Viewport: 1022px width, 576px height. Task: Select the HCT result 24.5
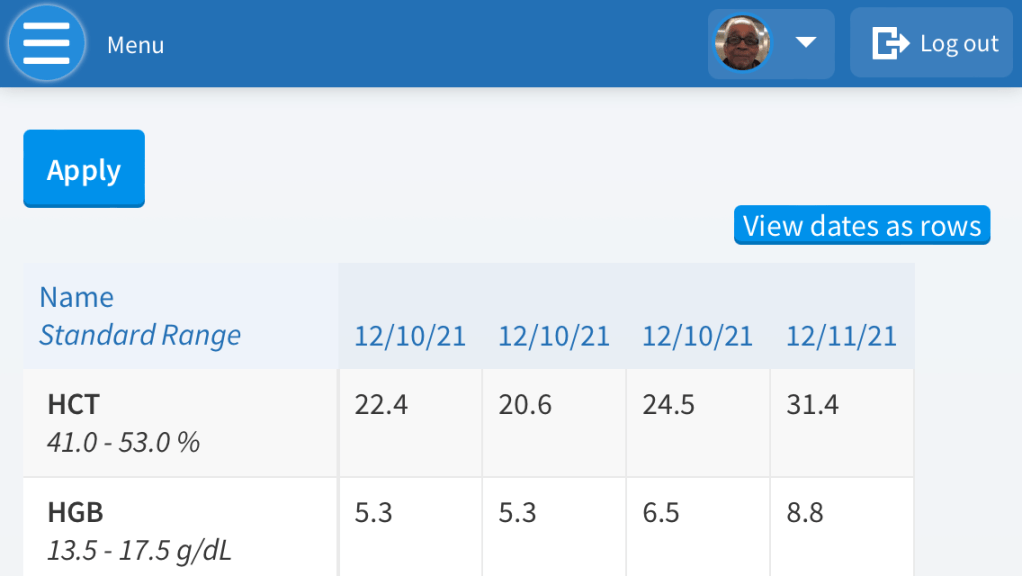coord(669,405)
